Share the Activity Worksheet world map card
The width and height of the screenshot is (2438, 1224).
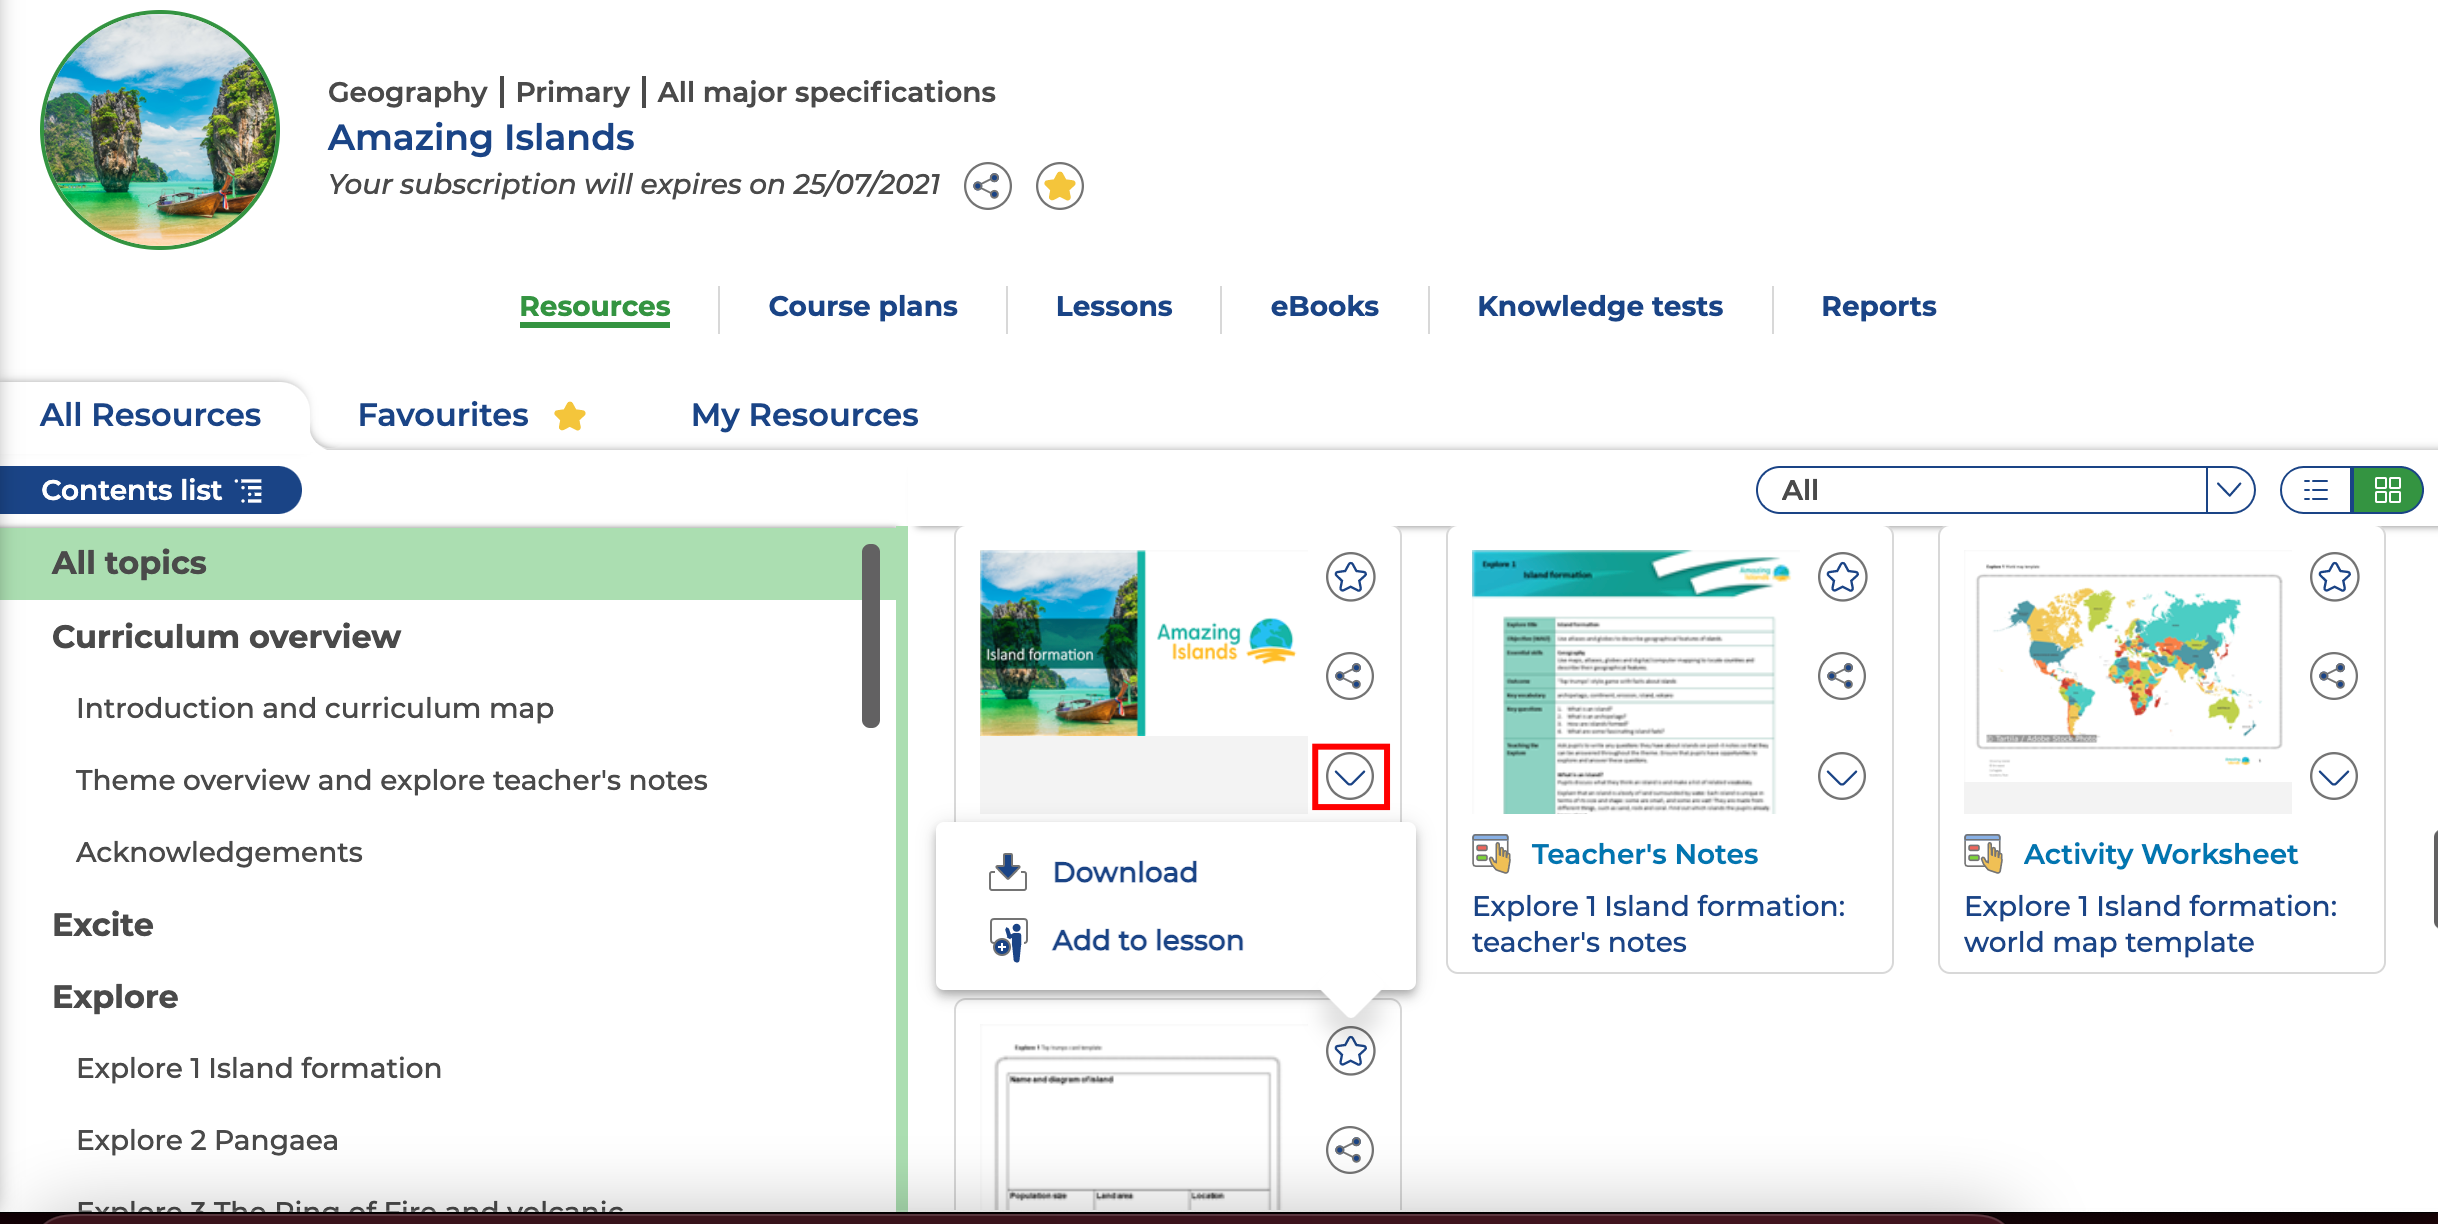click(x=2333, y=676)
